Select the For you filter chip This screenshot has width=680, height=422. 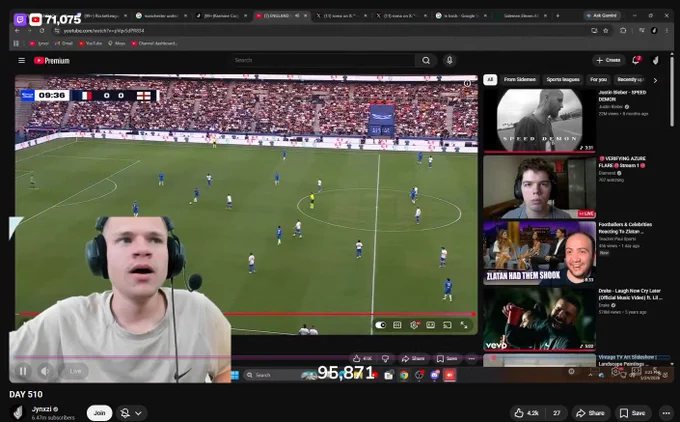coord(598,80)
